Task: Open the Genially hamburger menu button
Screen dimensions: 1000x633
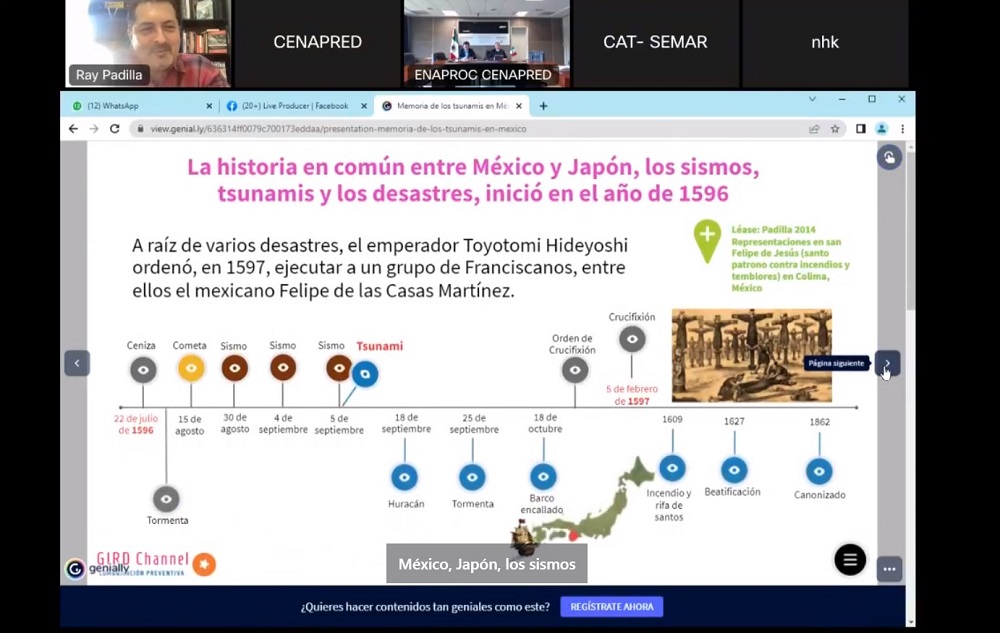Action: pyautogui.click(x=850, y=560)
